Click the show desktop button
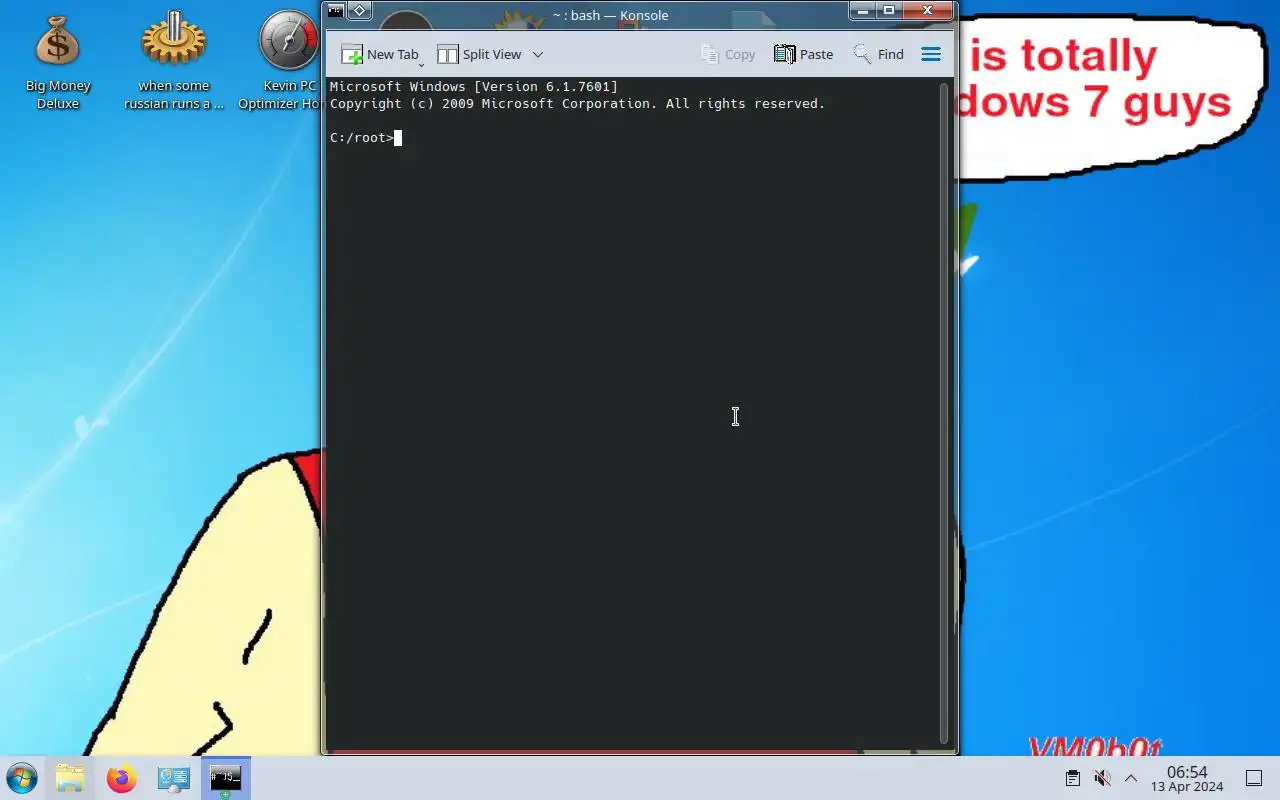1280x800 pixels. pyautogui.click(x=1253, y=778)
